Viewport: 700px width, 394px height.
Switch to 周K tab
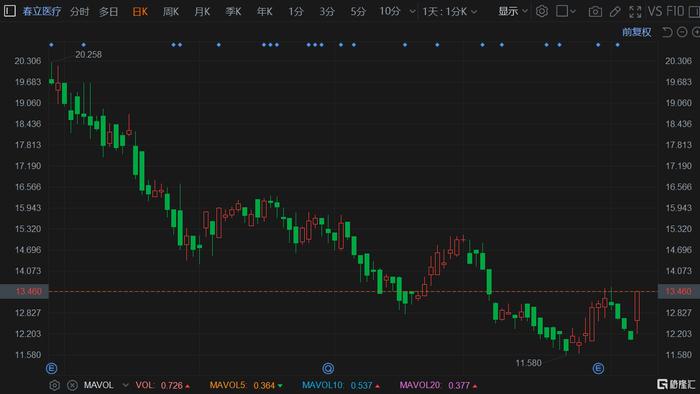pos(171,12)
